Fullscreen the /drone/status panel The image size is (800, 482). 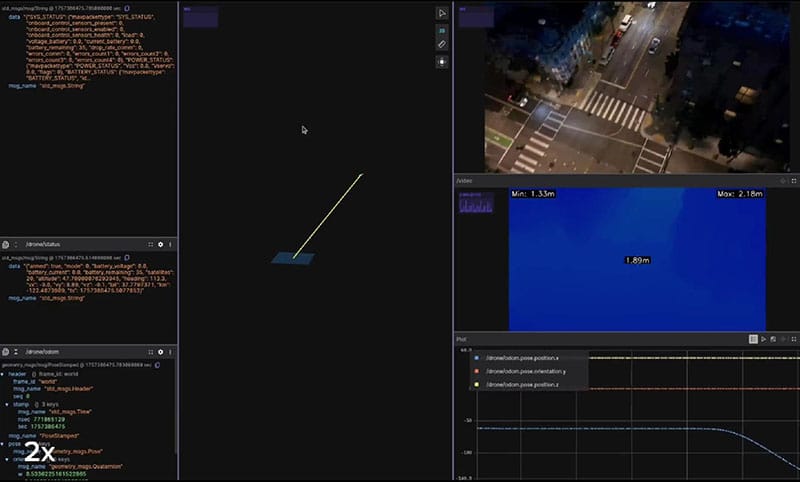click(x=150, y=244)
